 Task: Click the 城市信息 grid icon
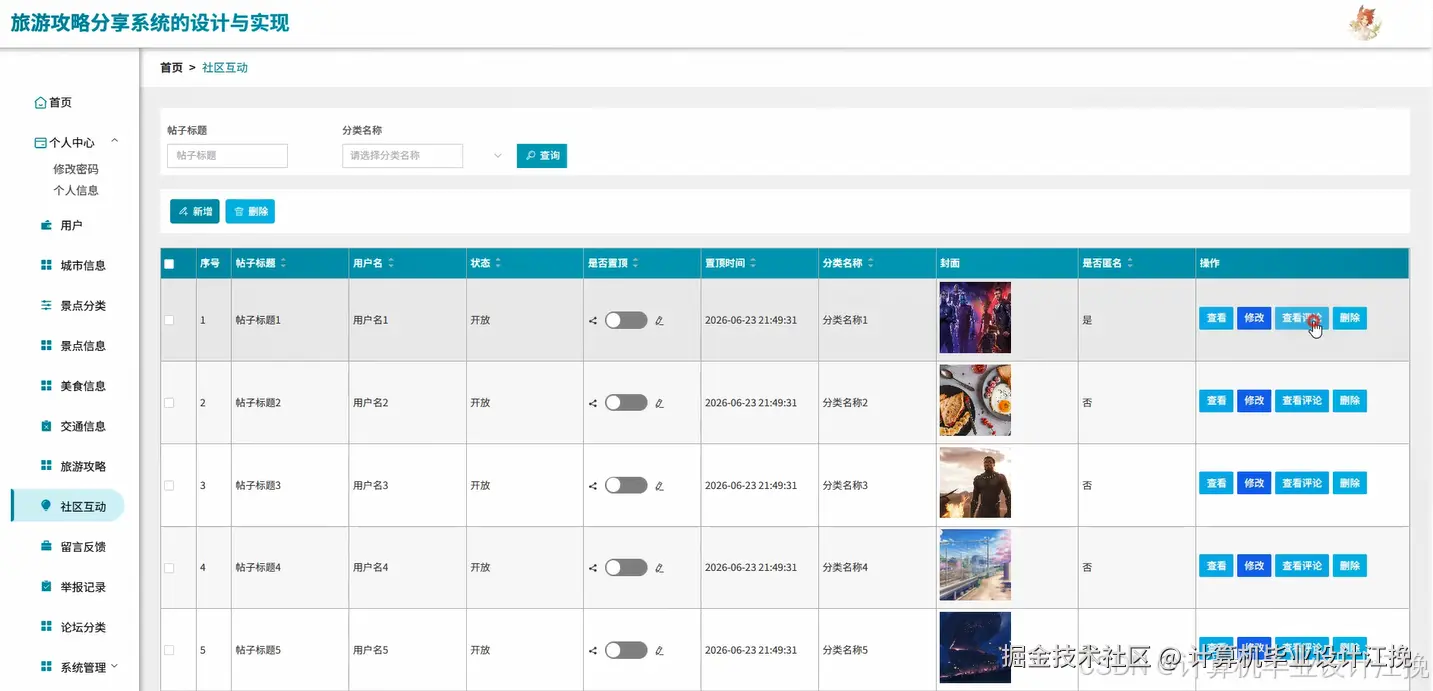(x=46, y=265)
